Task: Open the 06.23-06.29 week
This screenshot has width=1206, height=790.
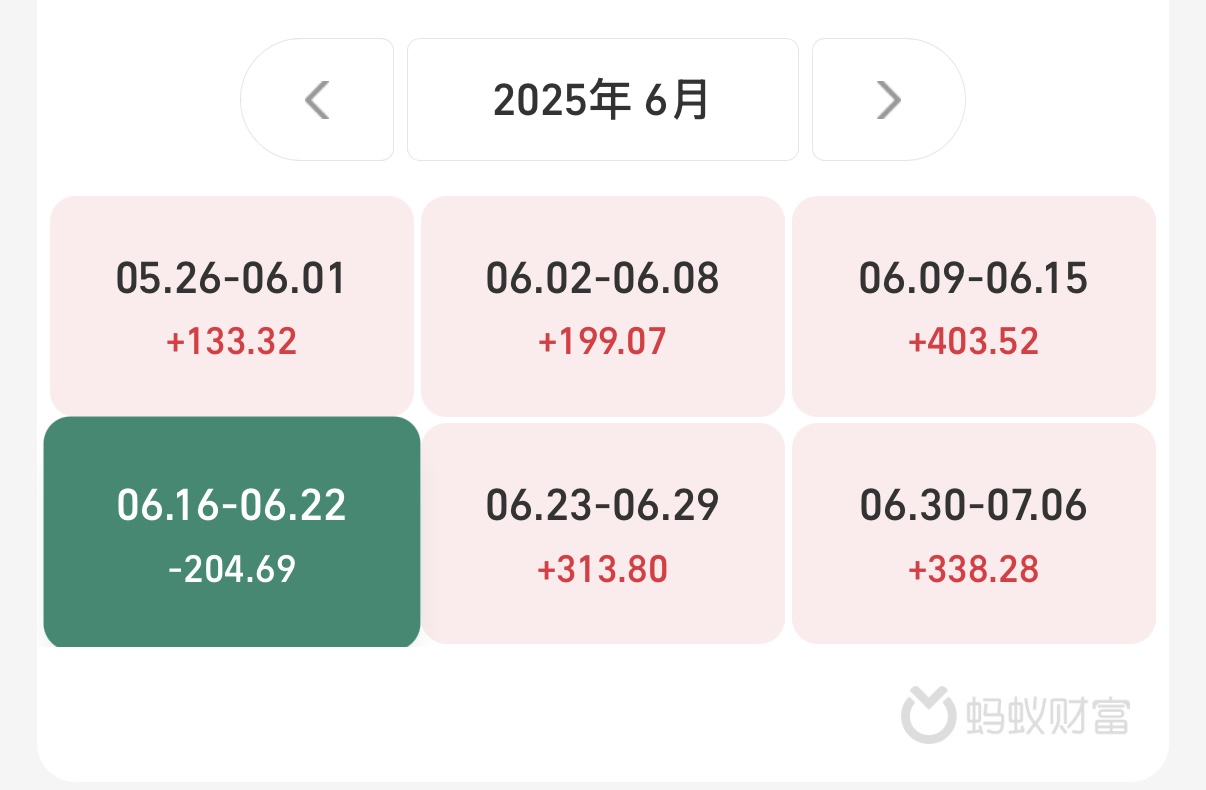Action: [x=602, y=533]
